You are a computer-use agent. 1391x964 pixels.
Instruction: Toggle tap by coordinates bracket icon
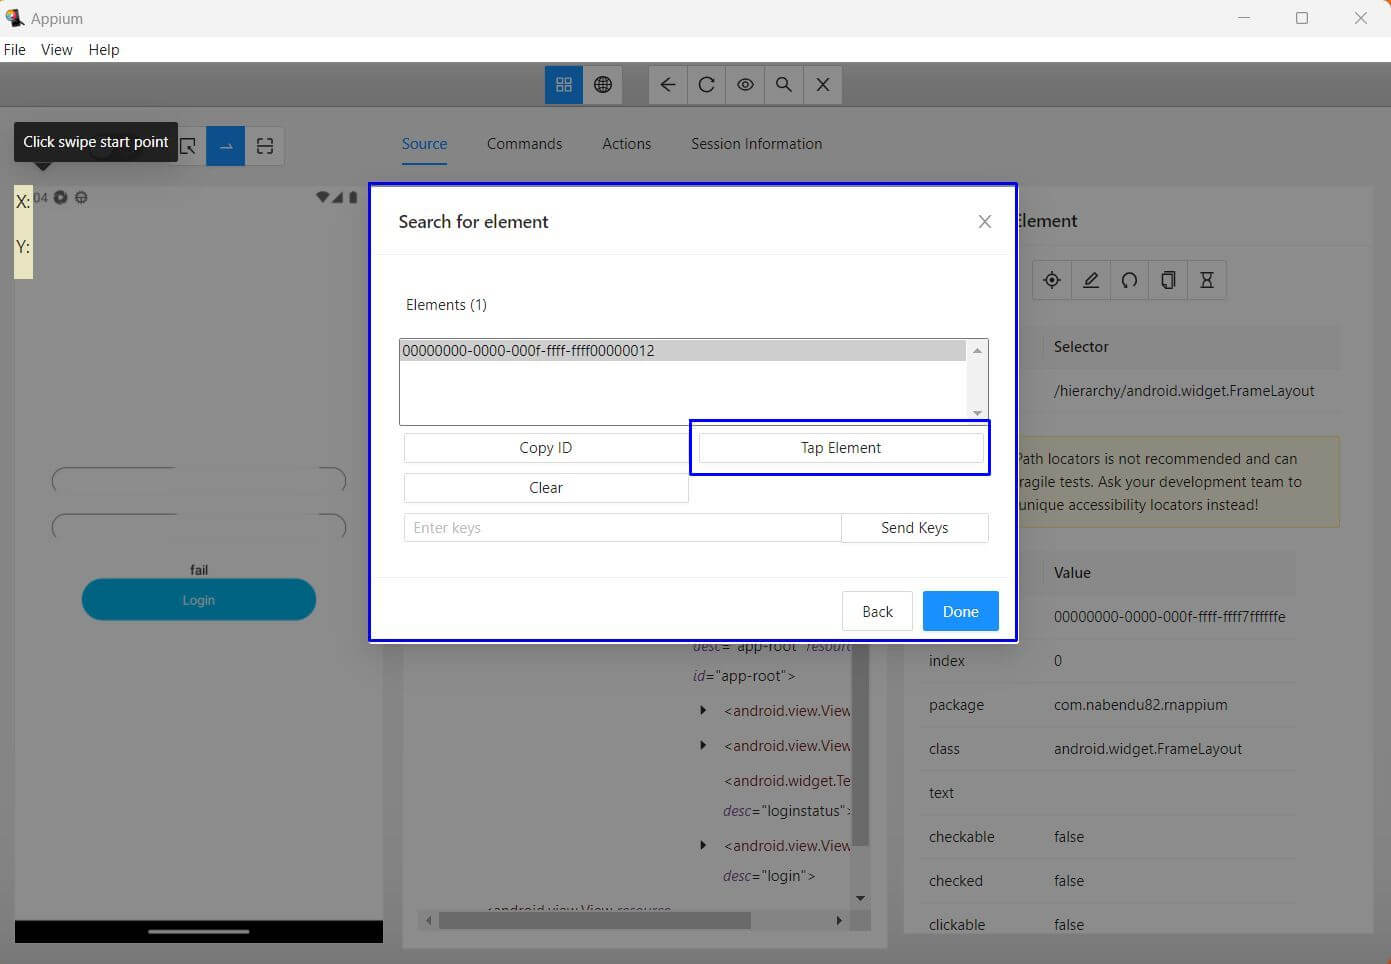point(265,146)
